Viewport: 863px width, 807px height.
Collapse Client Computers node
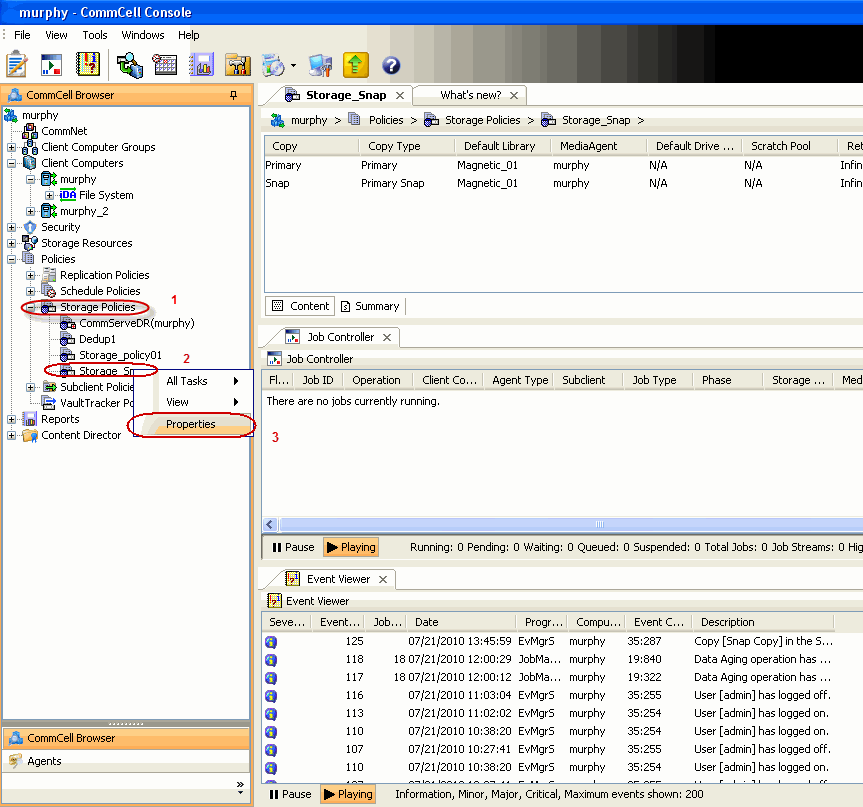pyautogui.click(x=11, y=163)
